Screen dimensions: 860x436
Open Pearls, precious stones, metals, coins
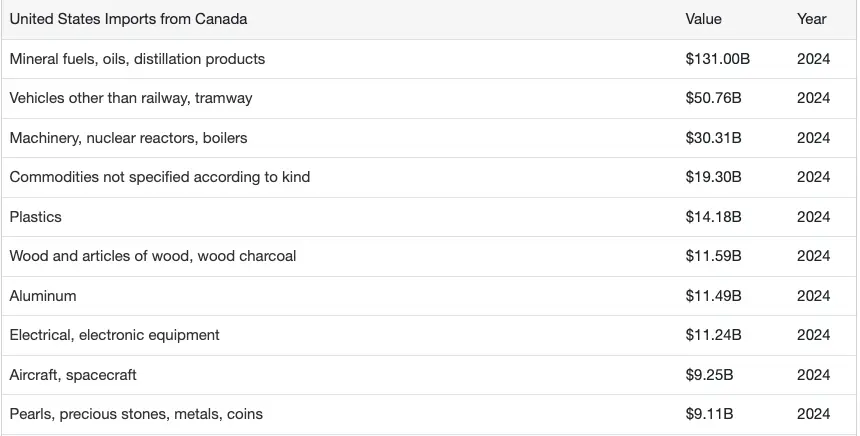point(136,414)
